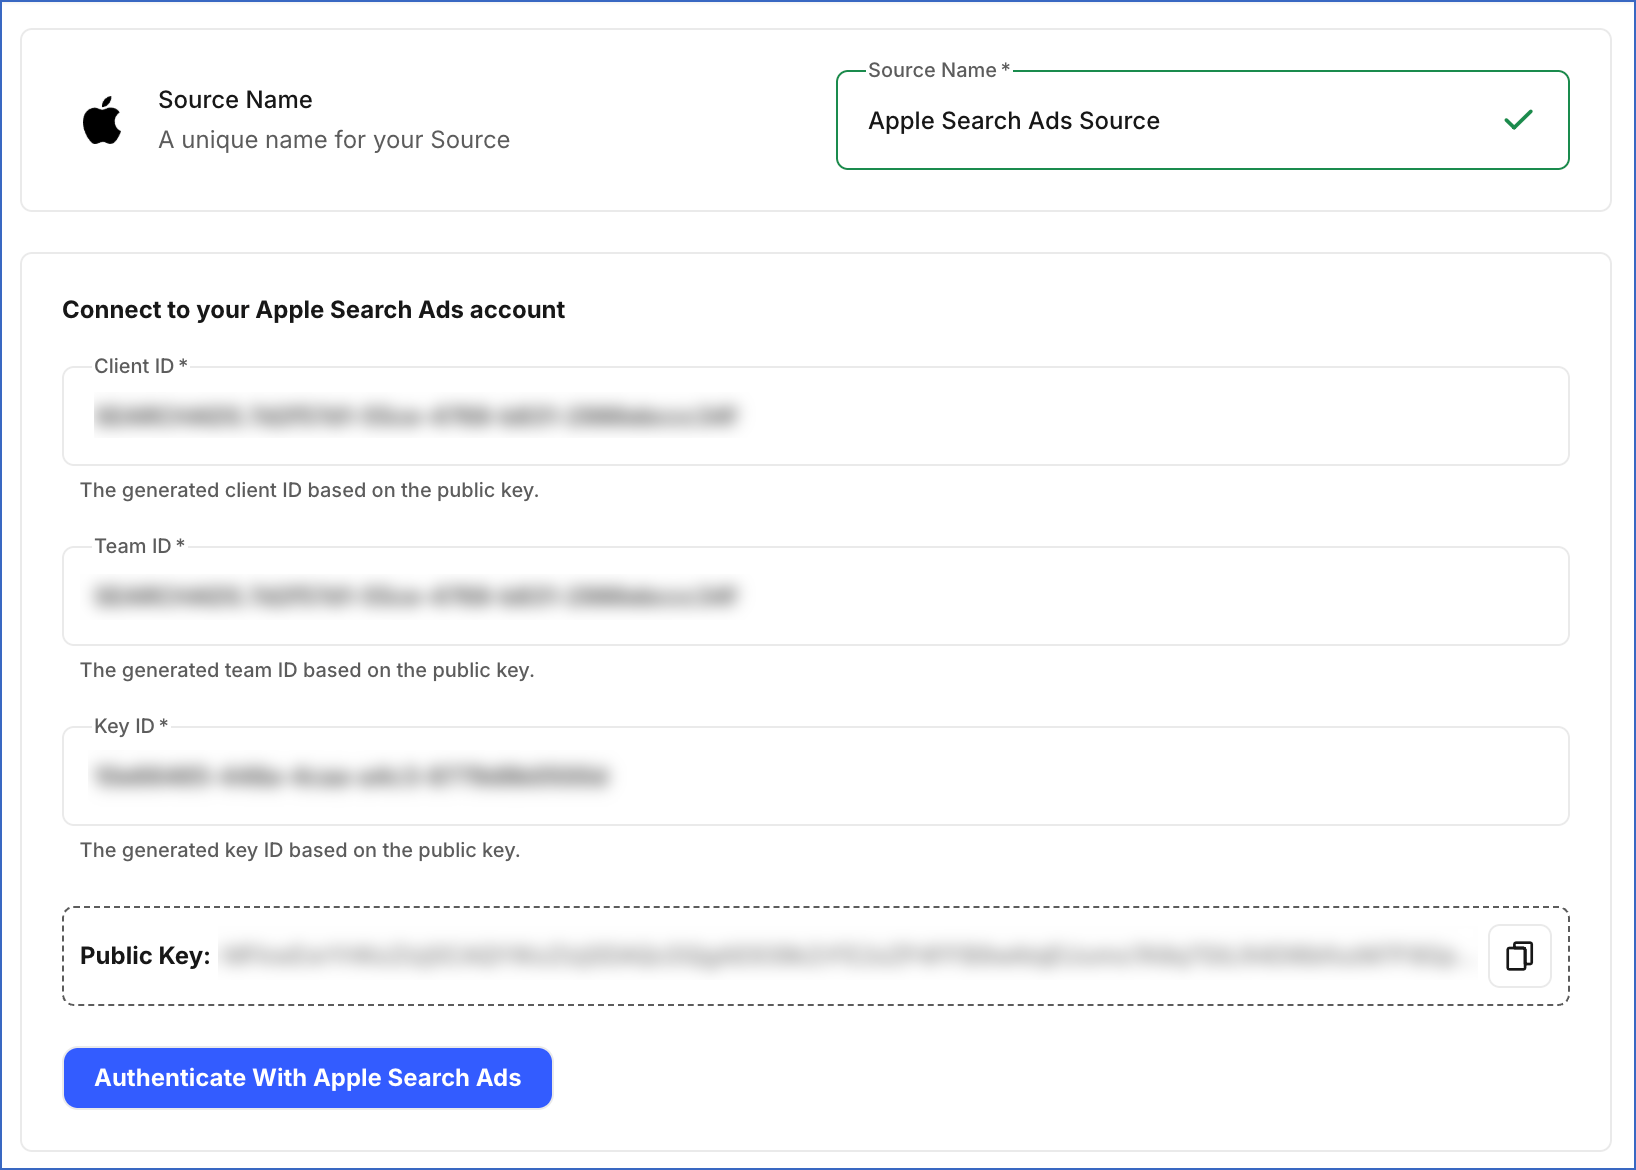Copy the public key with the copy icon
The image size is (1636, 1170).
(x=1519, y=956)
